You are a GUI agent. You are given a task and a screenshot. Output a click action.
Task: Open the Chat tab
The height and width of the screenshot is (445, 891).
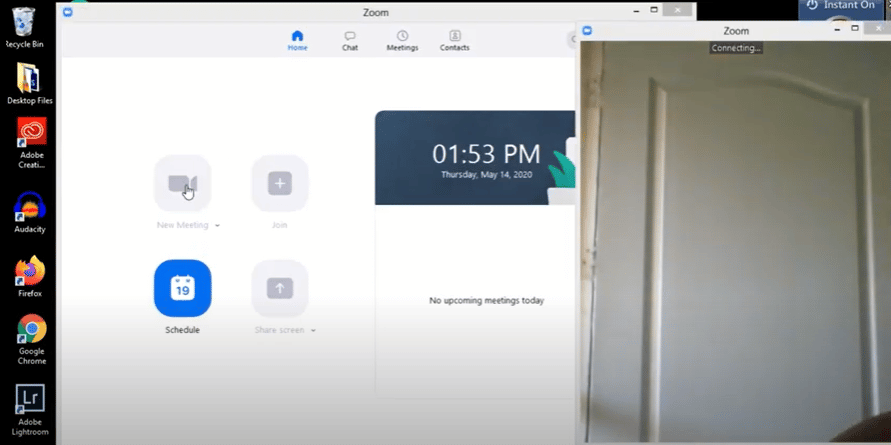coord(350,41)
